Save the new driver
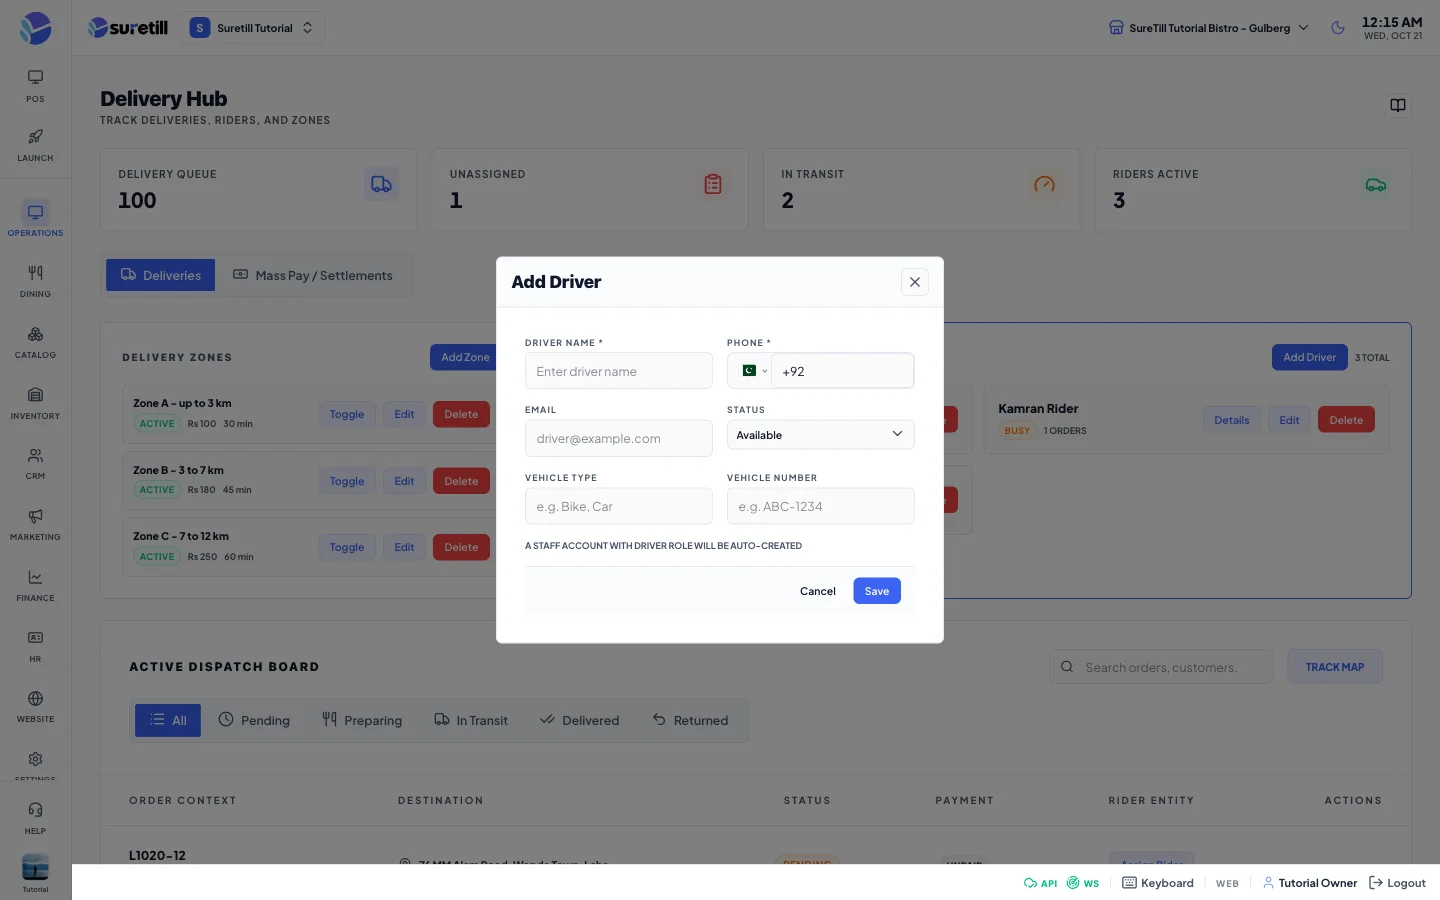The width and height of the screenshot is (1440, 900). (877, 591)
